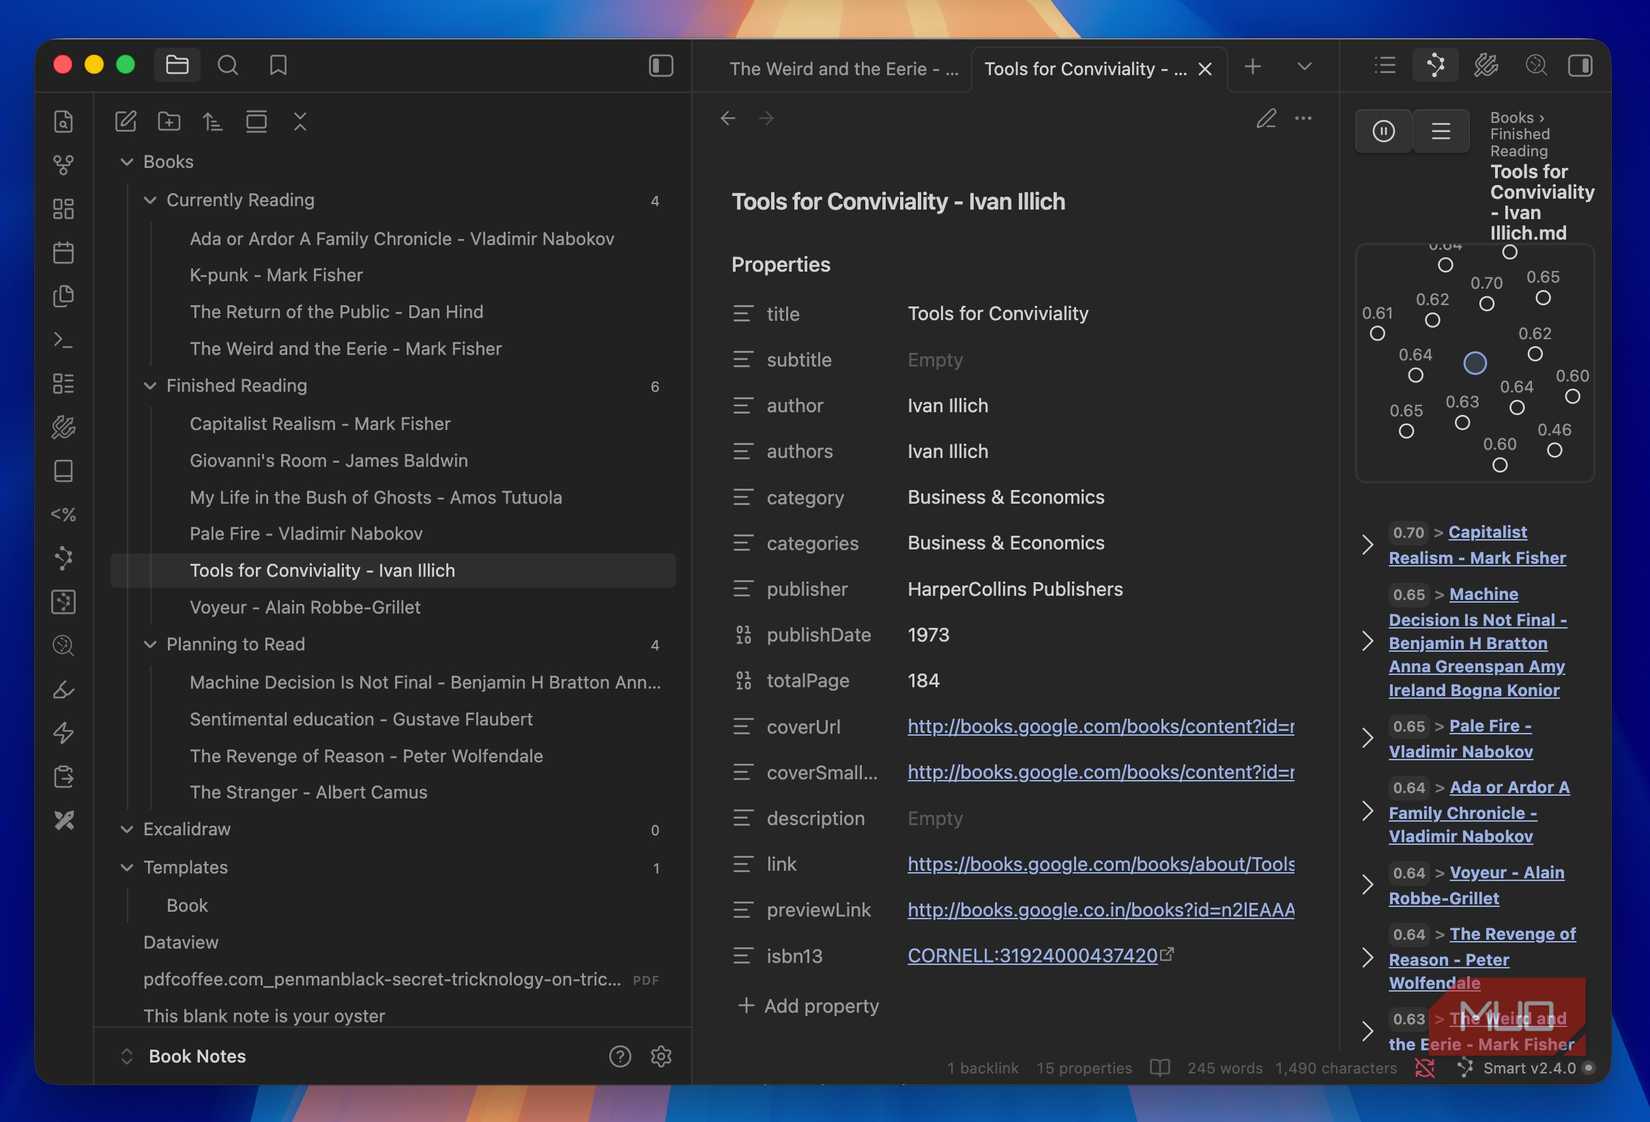
Task: Collapse the Templates folder
Action: click(x=127, y=867)
